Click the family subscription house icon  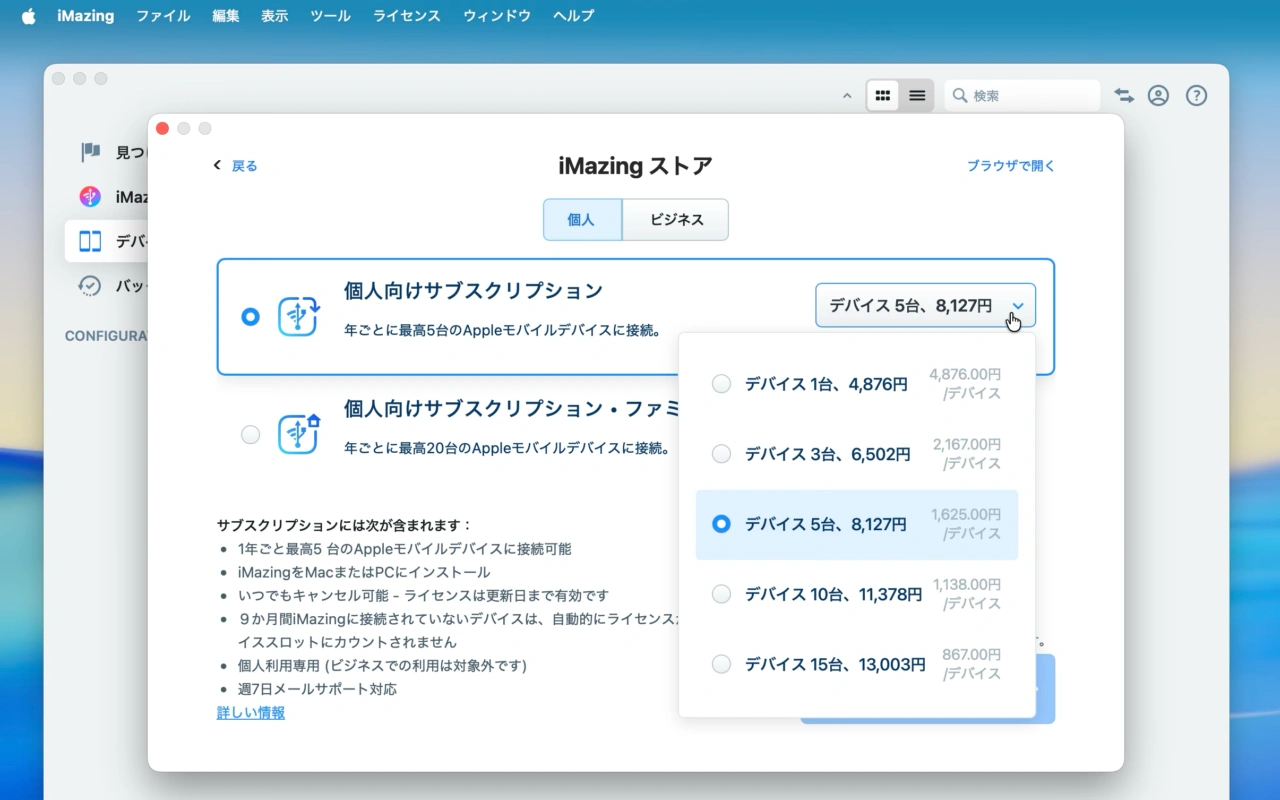pos(298,434)
